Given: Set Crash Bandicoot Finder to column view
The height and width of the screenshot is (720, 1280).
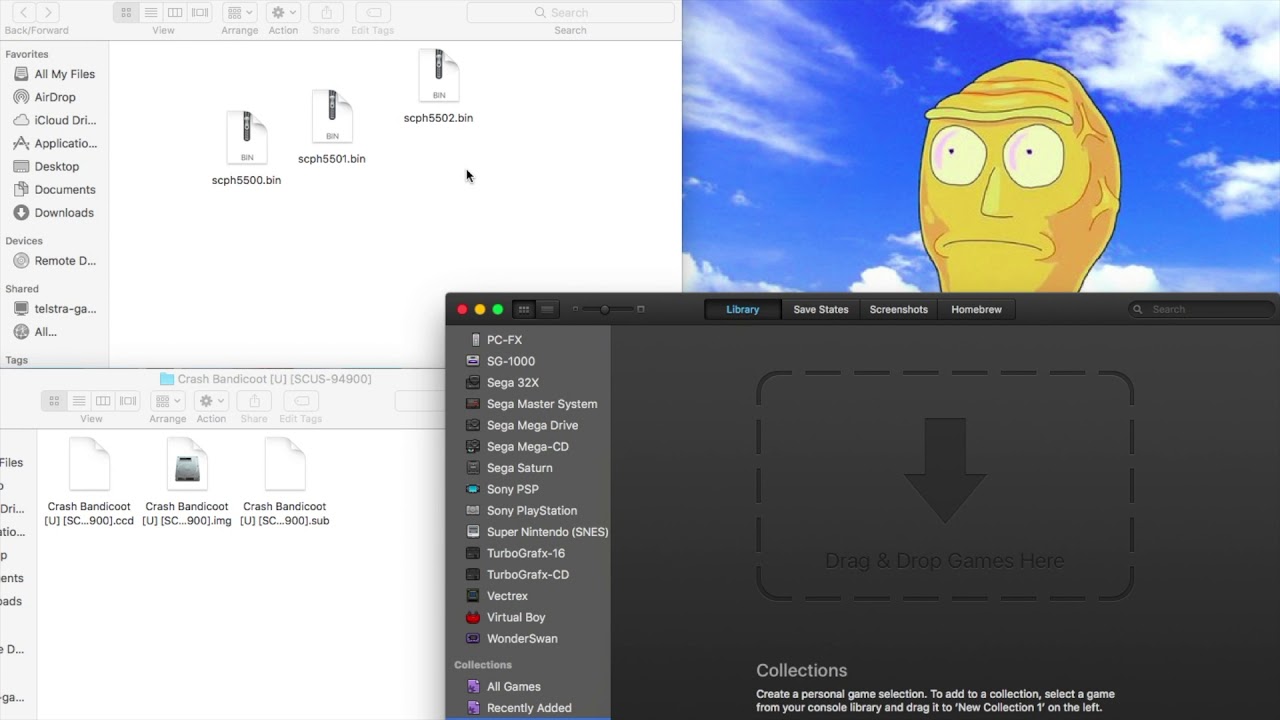Looking at the screenshot, I should click(x=103, y=401).
